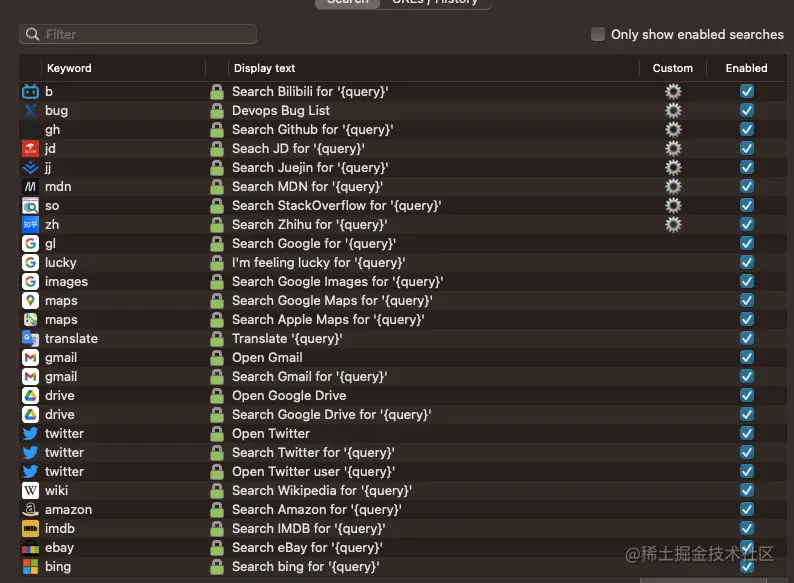The width and height of the screenshot is (794, 583).
Task: Uncheck Enabled for Translate '{query}'
Action: click(747, 338)
